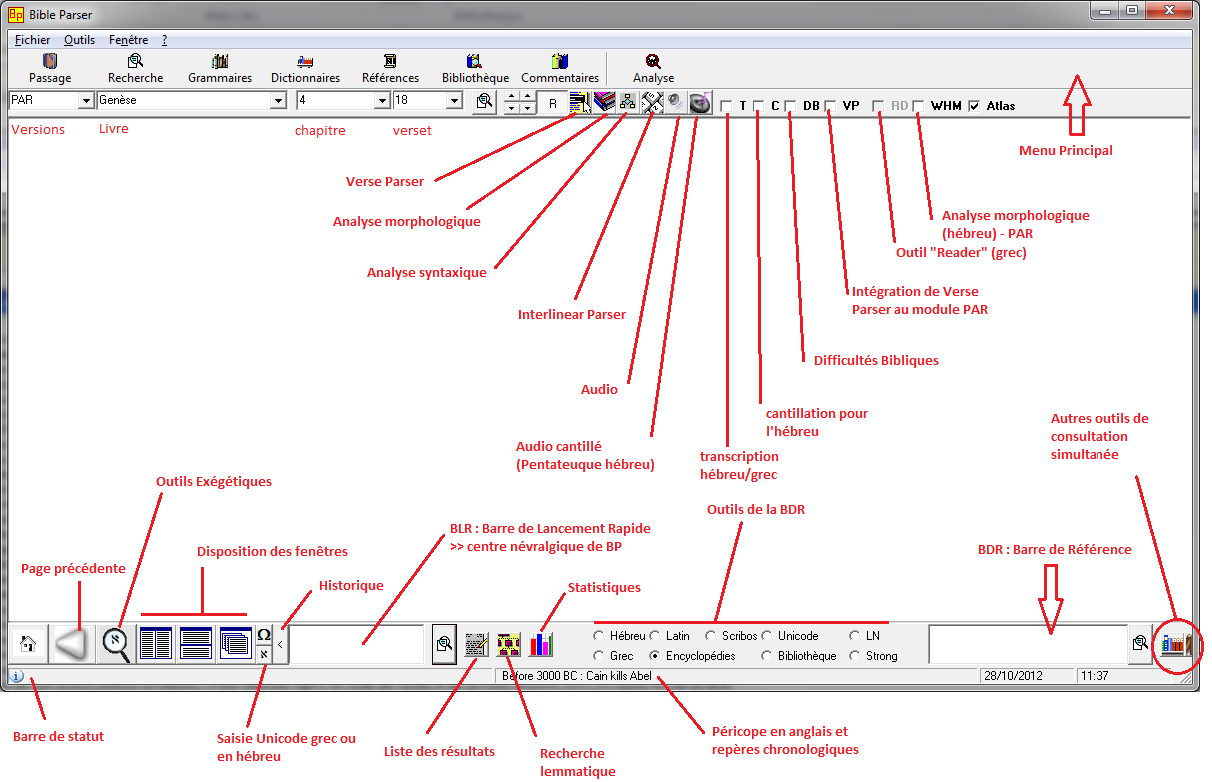Click the R button in the toolbar

point(553,102)
